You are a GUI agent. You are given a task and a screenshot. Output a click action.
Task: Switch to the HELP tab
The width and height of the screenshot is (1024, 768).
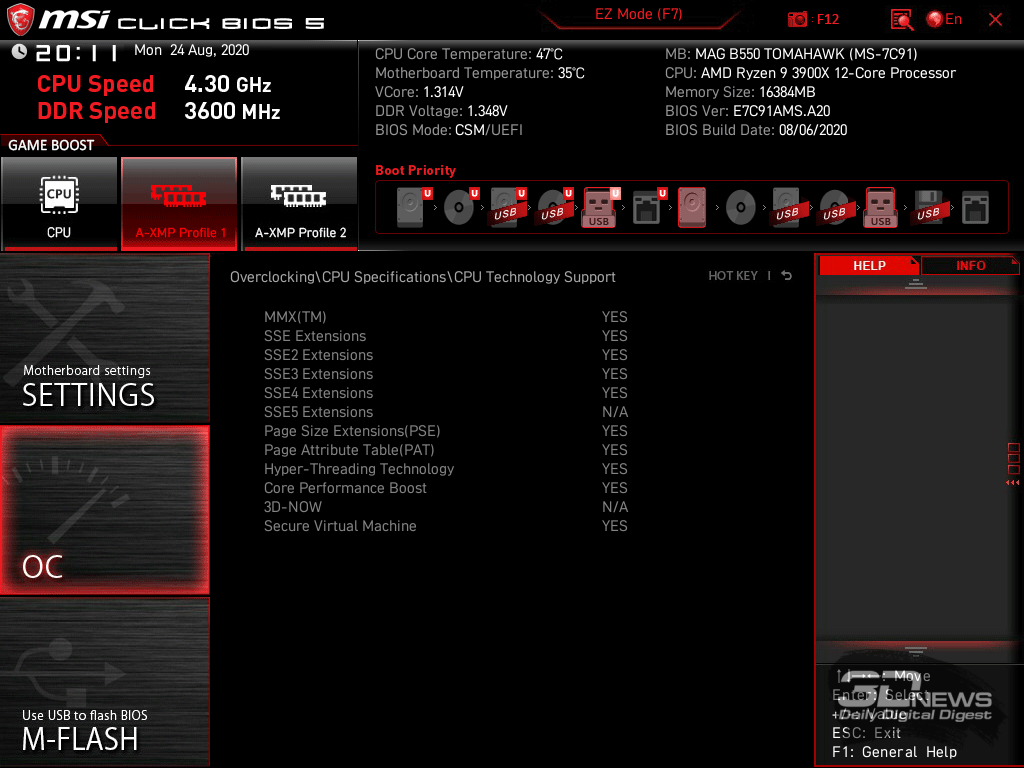pos(869,265)
